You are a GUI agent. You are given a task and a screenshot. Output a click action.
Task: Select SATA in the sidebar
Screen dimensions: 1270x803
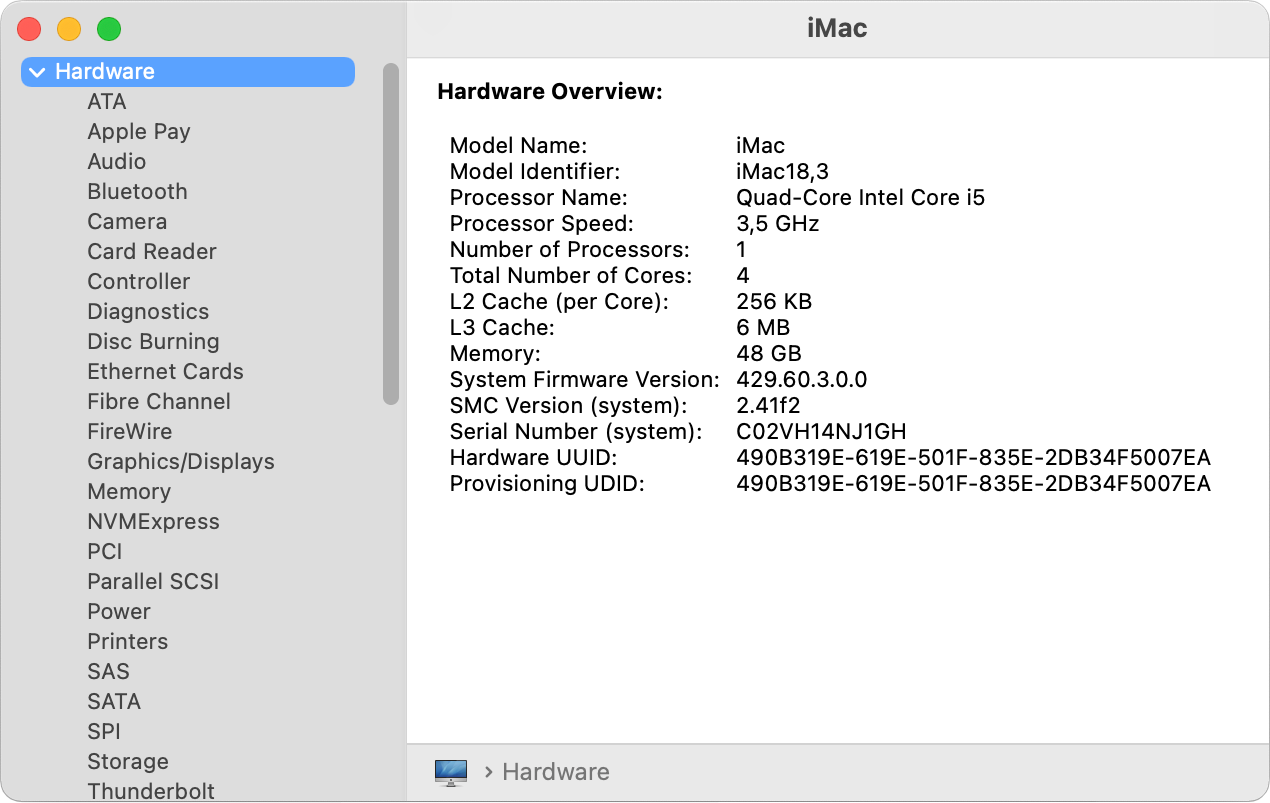point(114,702)
